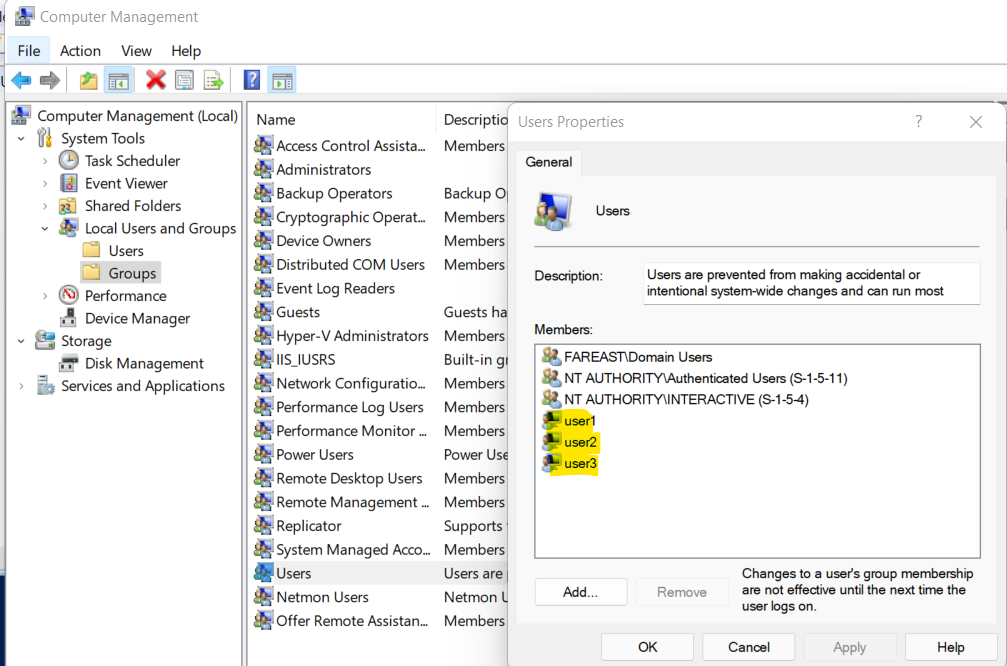Click the Performance gauge icon in tree
Viewport: 1007px width, 666px height.
pos(69,295)
